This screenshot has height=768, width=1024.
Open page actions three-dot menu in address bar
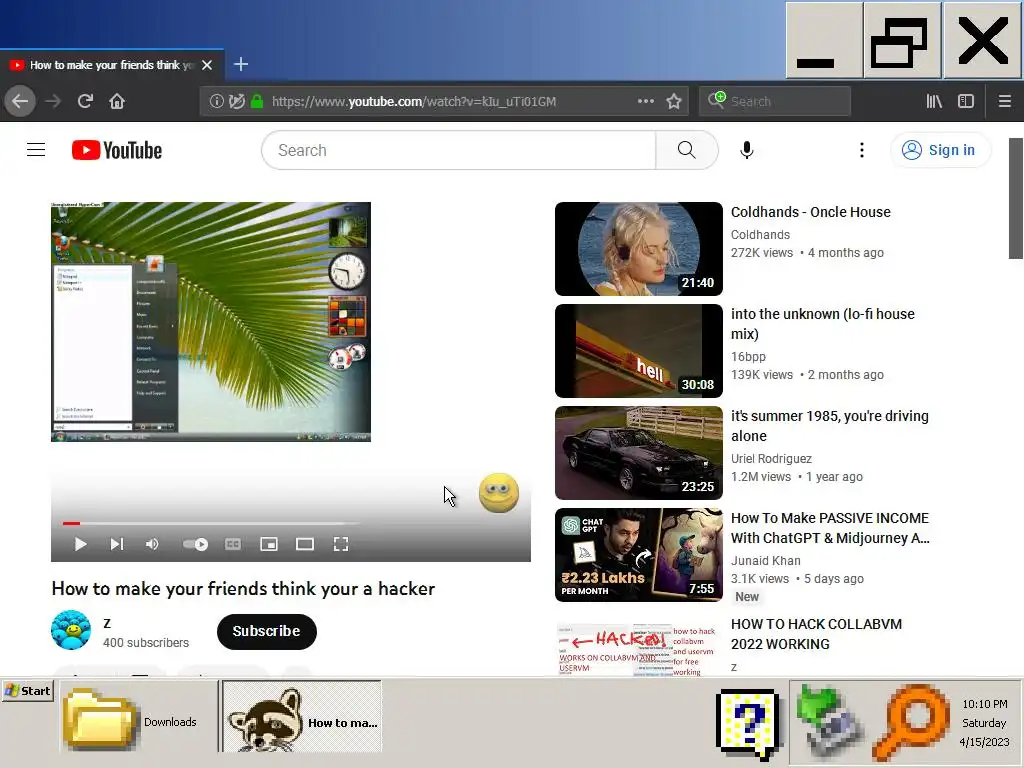(645, 101)
